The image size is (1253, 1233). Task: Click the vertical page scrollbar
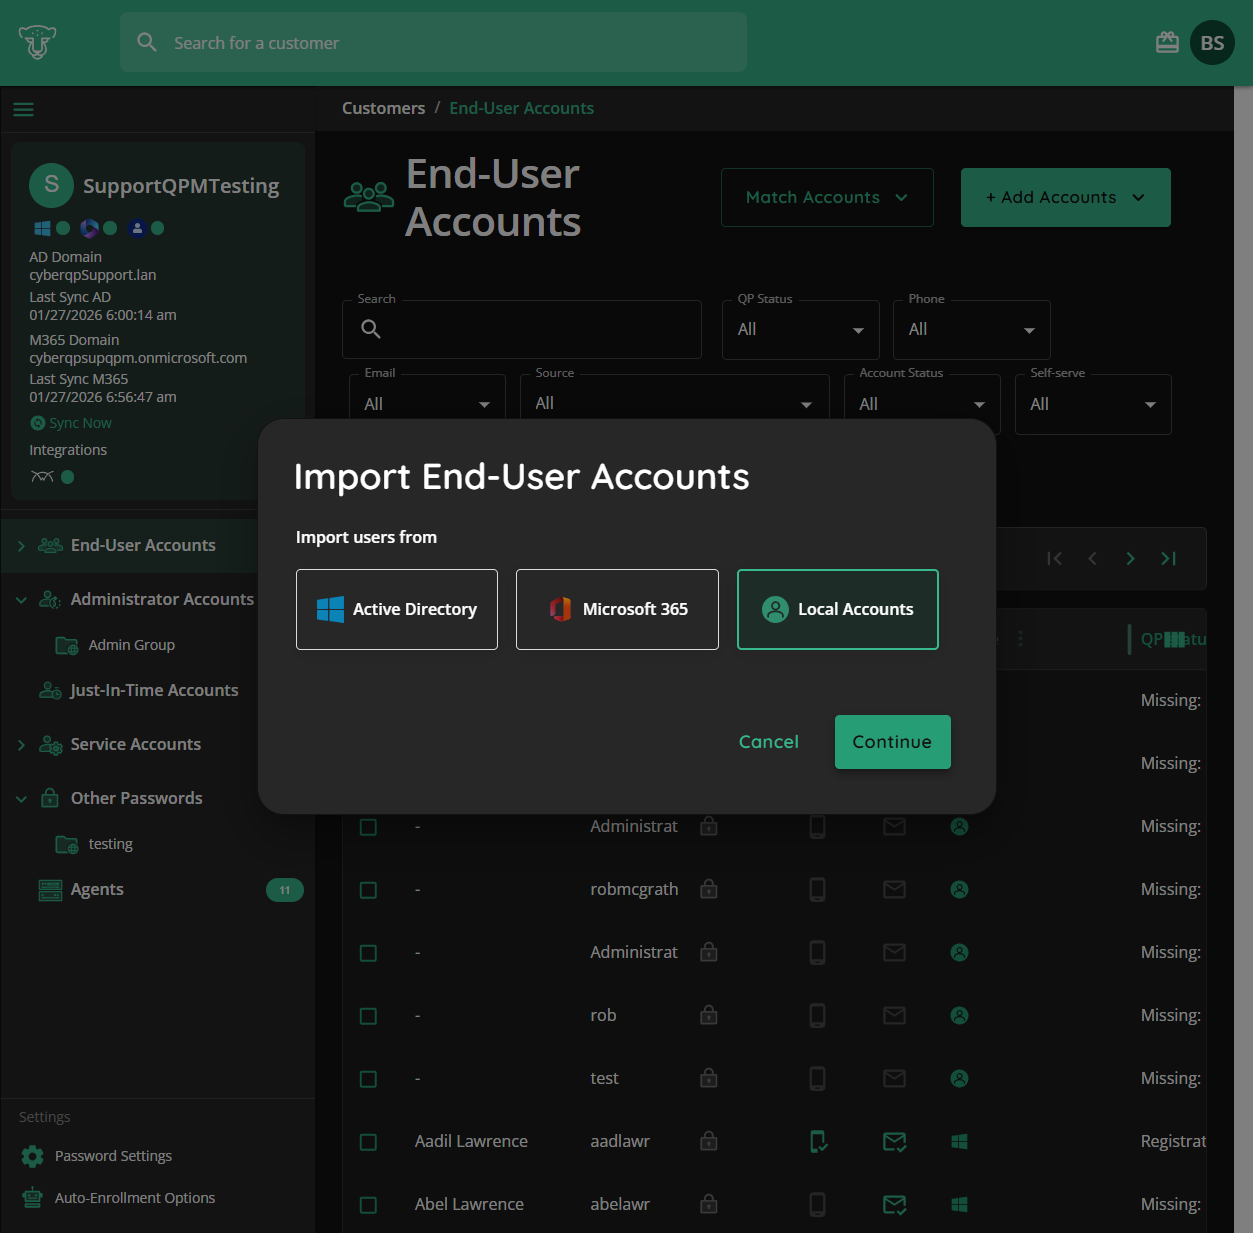click(x=1243, y=659)
